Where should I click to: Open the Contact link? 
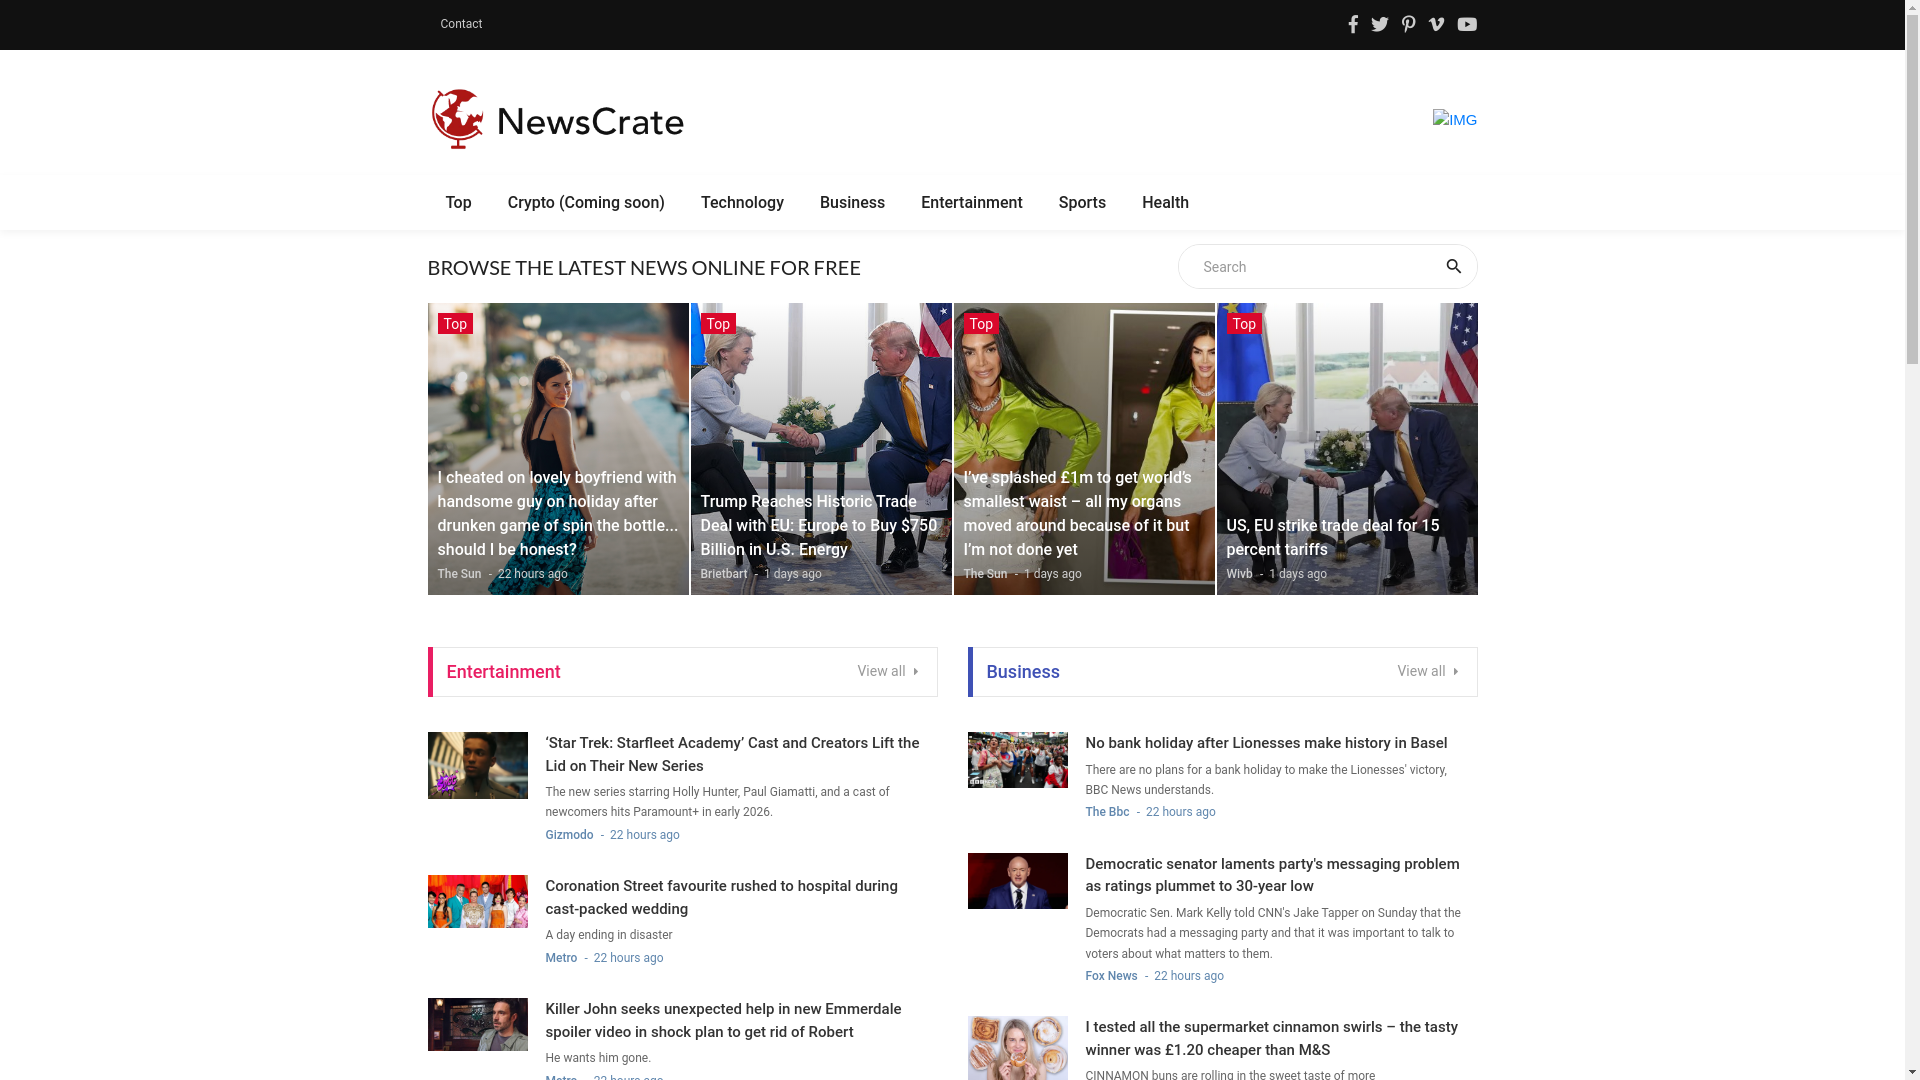coord(461,24)
